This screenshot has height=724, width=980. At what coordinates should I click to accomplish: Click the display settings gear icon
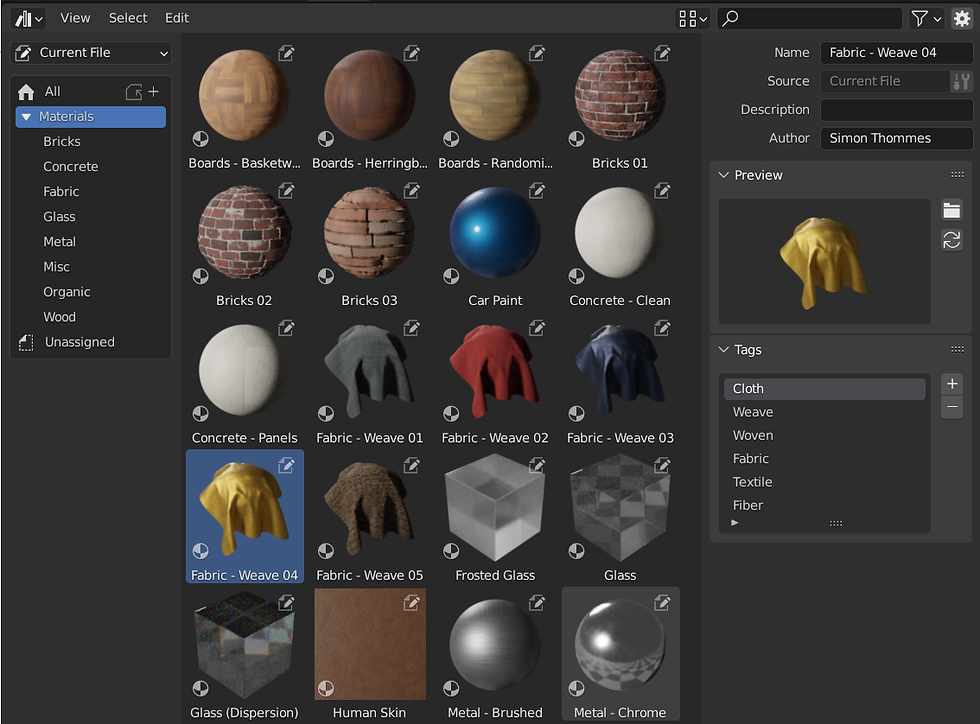963,17
